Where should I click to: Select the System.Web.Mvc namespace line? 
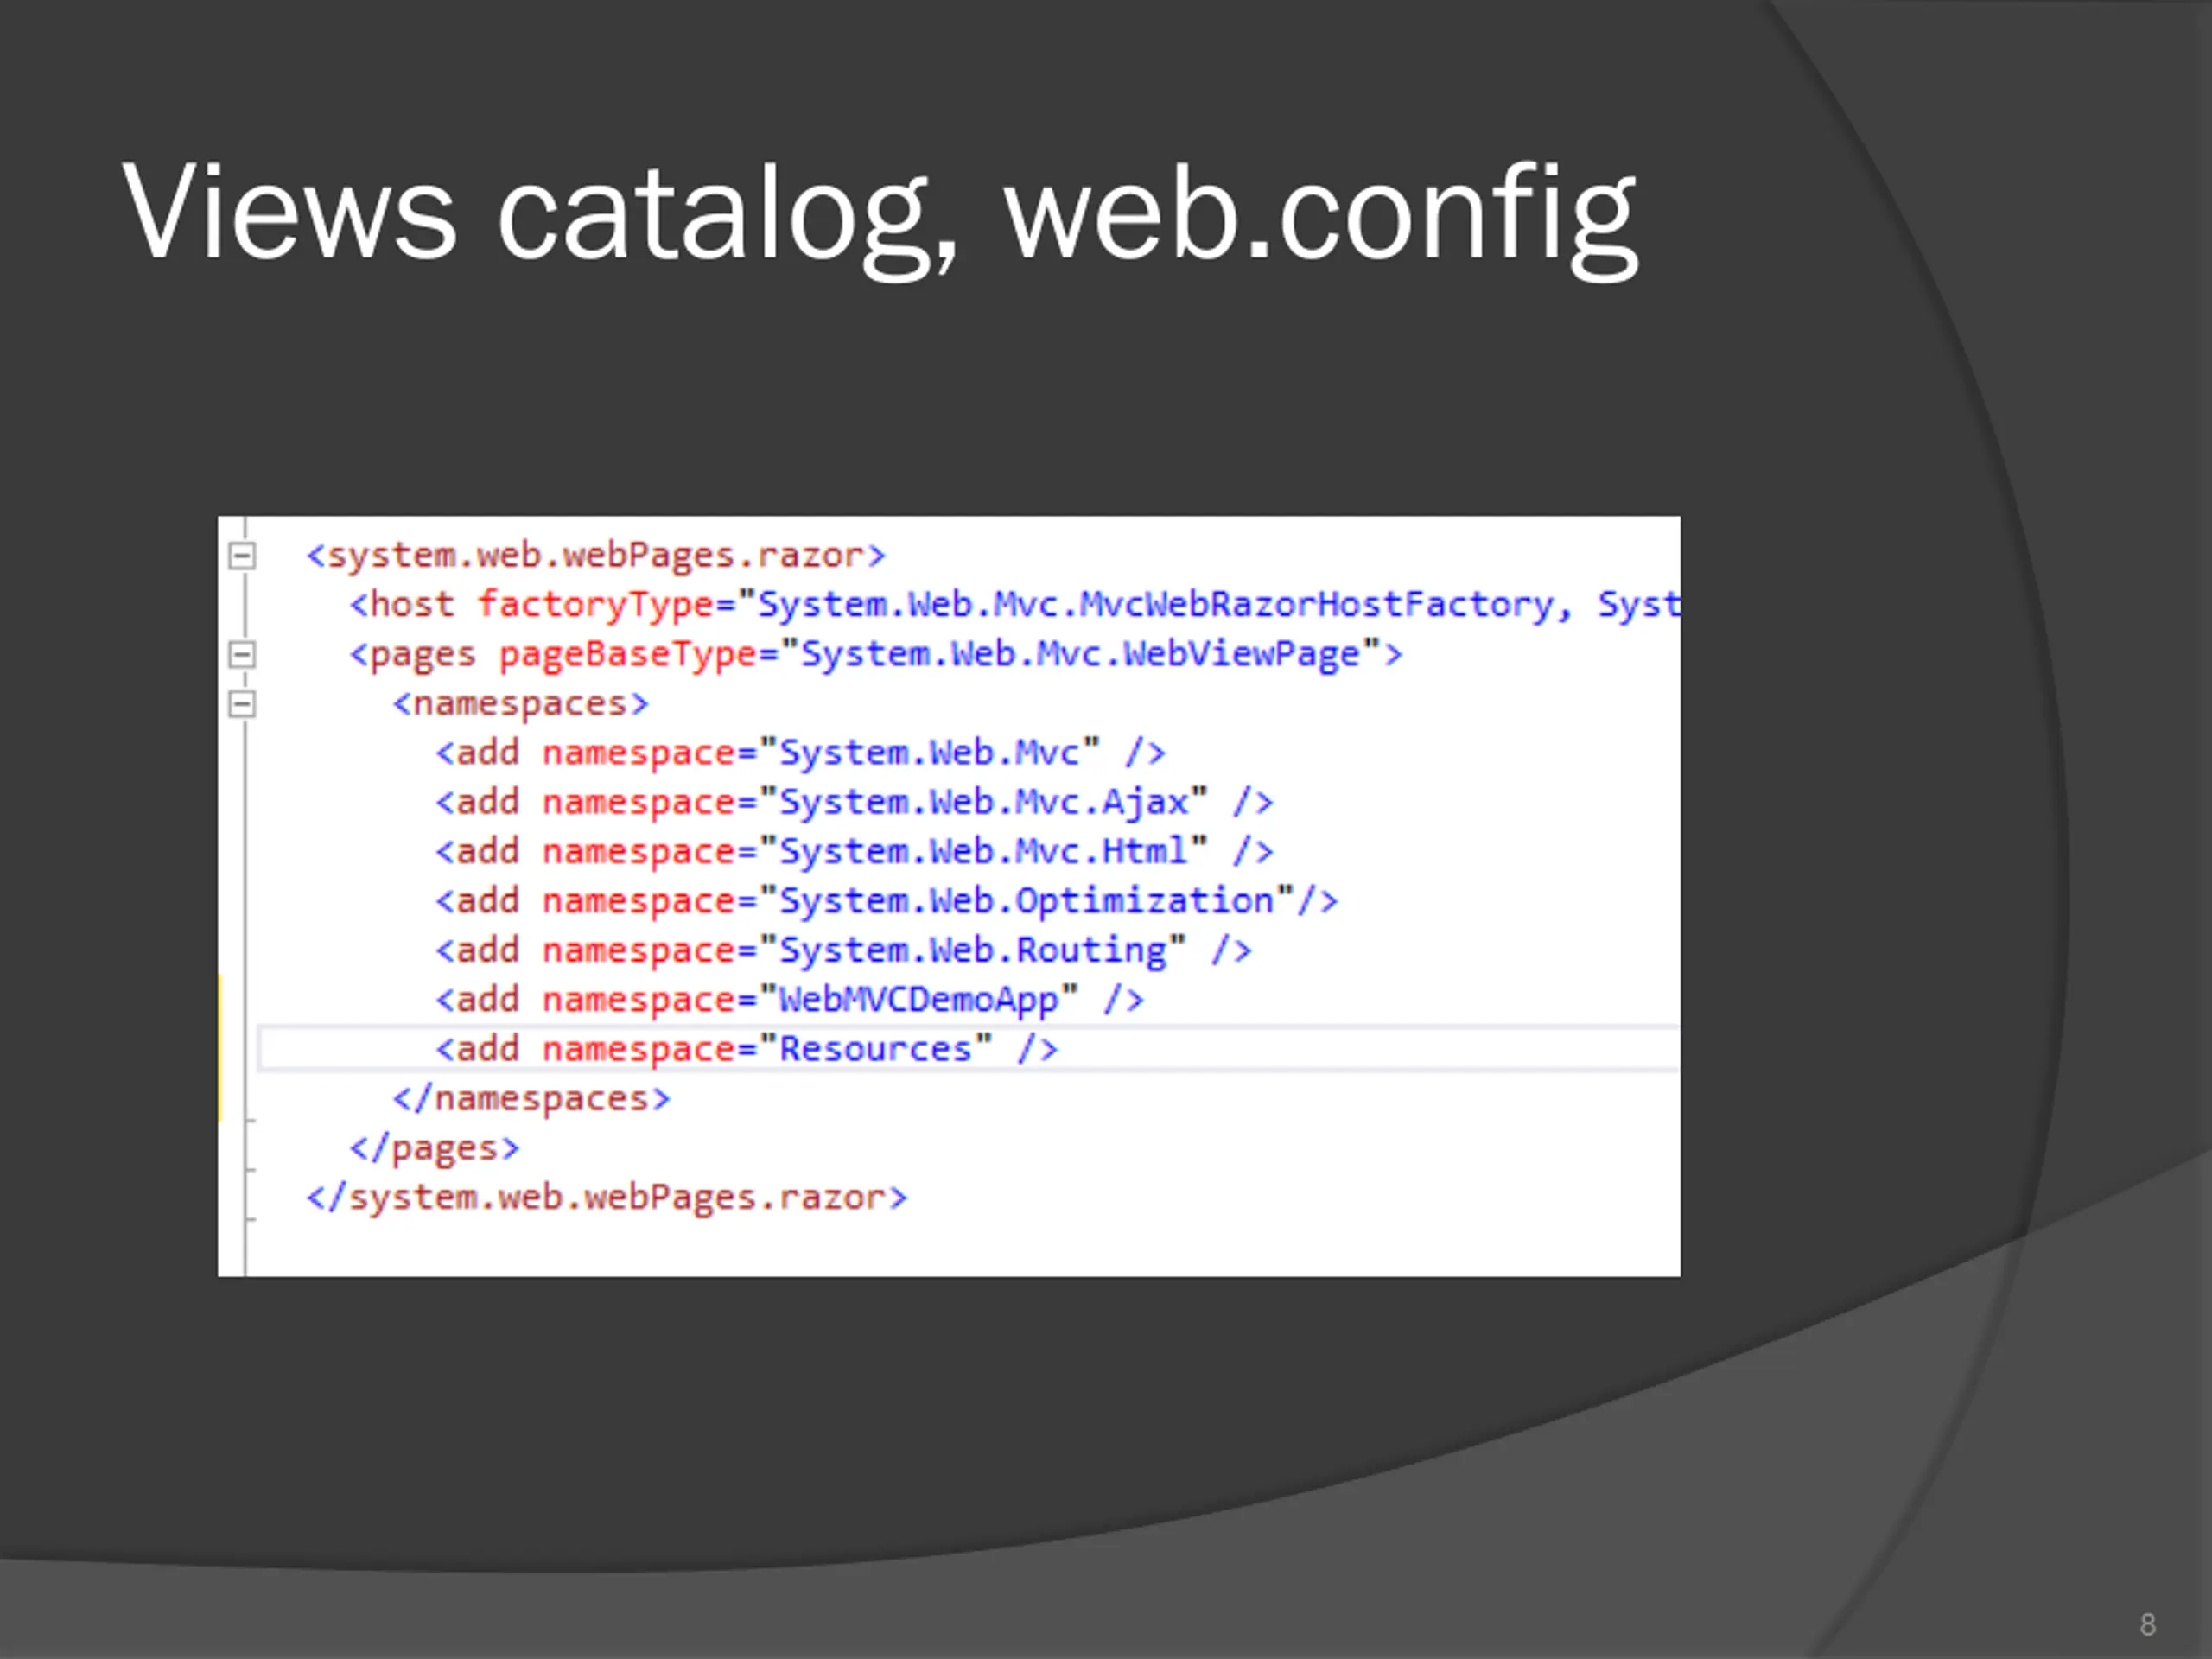[x=800, y=753]
